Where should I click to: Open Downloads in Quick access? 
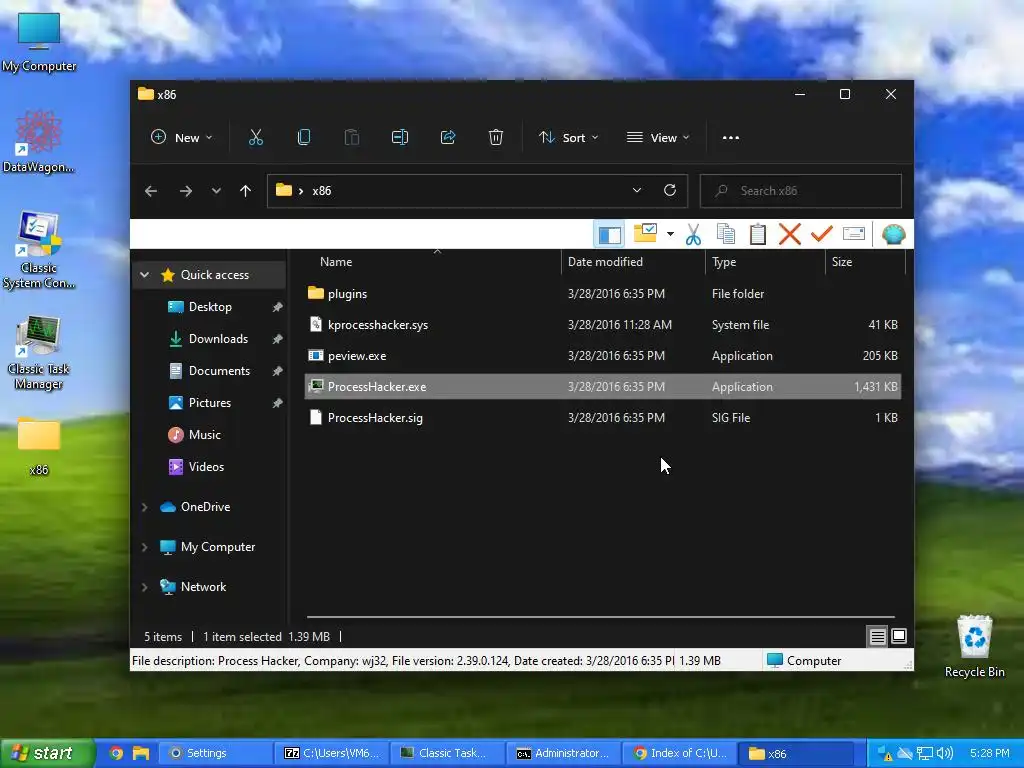tap(218, 339)
